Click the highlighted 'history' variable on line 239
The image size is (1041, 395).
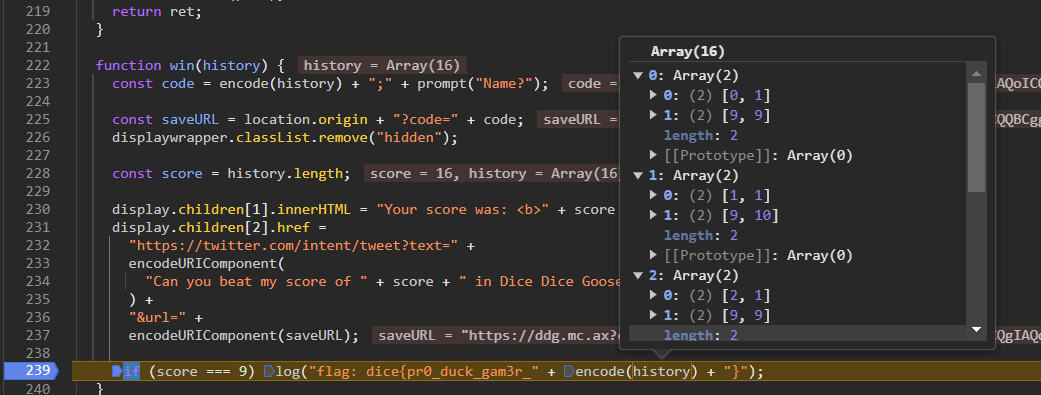[661, 371]
